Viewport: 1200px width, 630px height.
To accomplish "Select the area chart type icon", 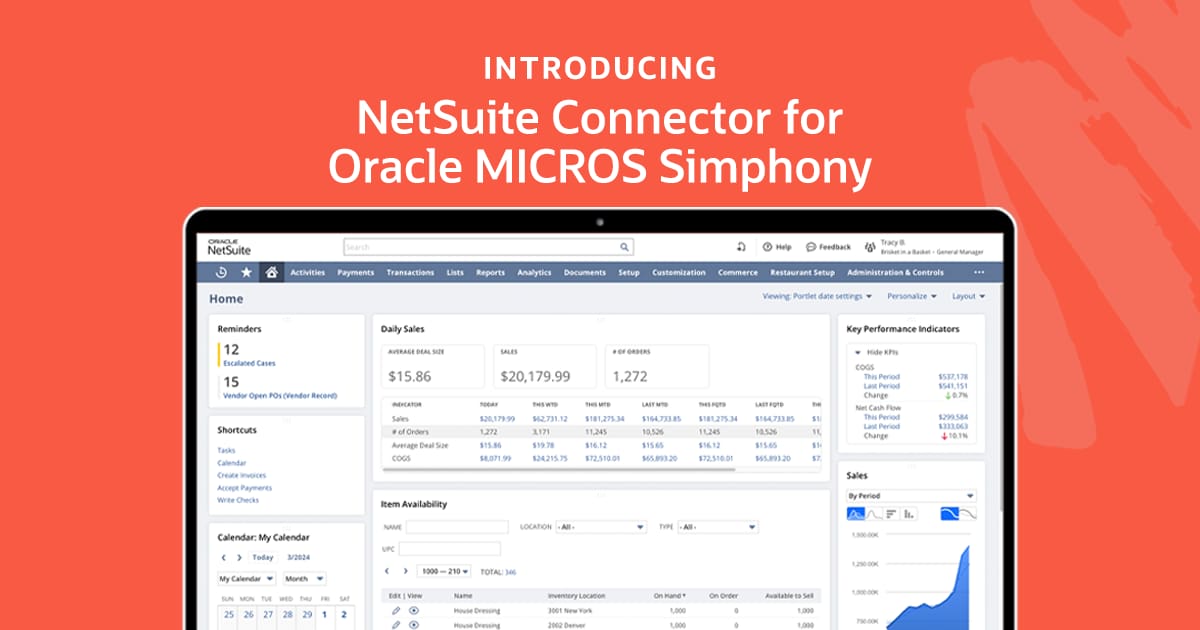I will coord(856,513).
